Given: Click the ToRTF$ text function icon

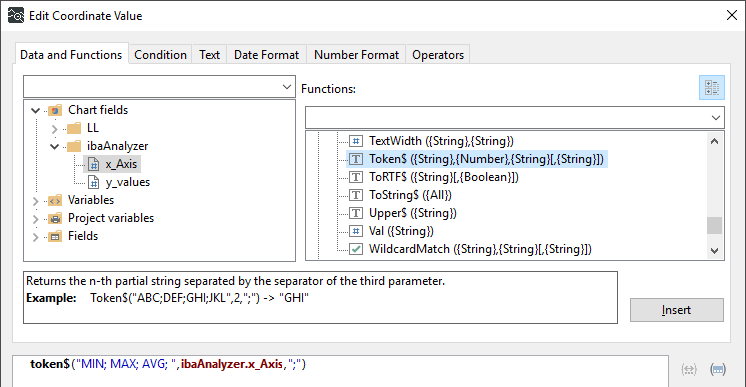Looking at the screenshot, I should [x=356, y=177].
